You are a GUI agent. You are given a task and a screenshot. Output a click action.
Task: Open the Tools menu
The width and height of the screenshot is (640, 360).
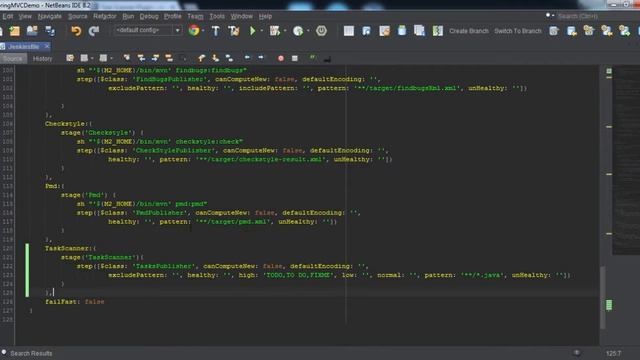(x=217, y=16)
